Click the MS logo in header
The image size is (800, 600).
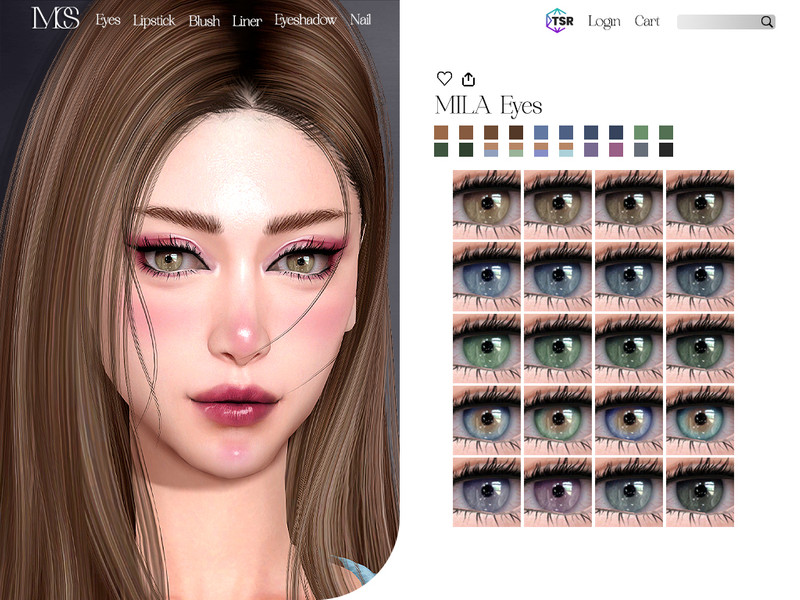click(55, 19)
